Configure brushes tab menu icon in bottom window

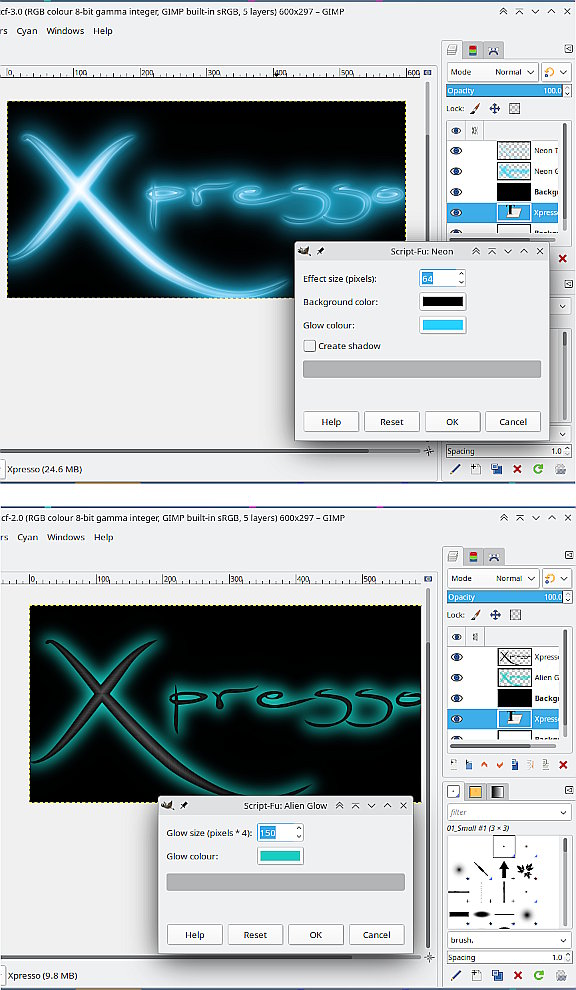coord(568,791)
